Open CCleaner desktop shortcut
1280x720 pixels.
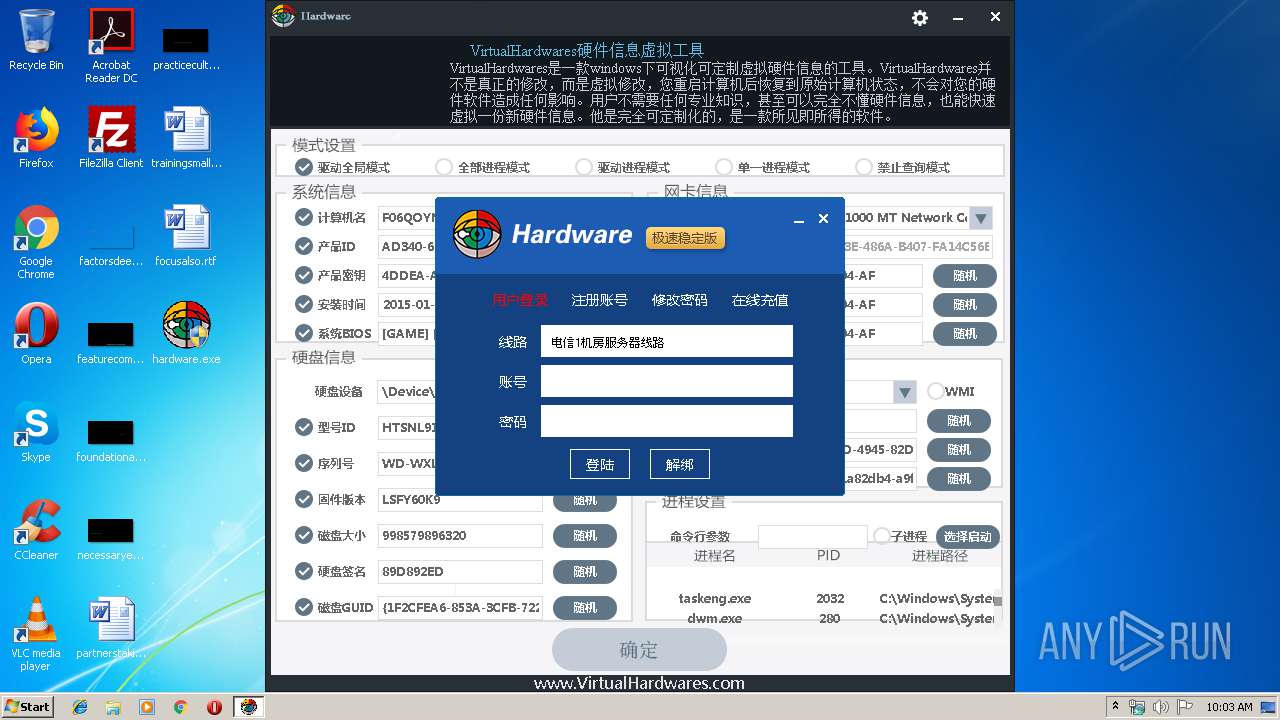tap(36, 530)
